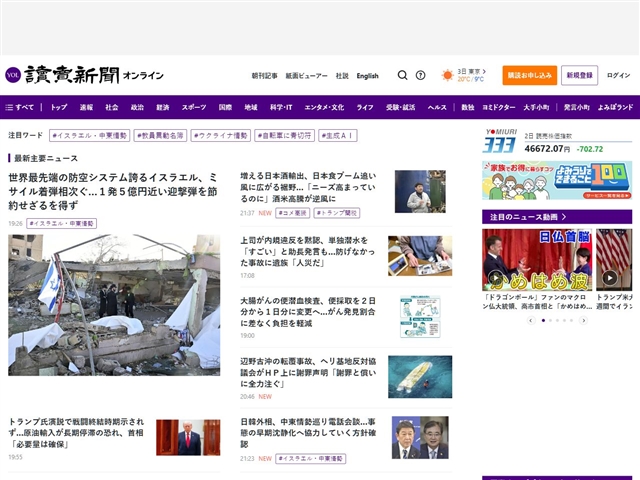The image size is (640, 480).
Task: Select 科学・IT in navigation bar
Action: (x=281, y=107)
